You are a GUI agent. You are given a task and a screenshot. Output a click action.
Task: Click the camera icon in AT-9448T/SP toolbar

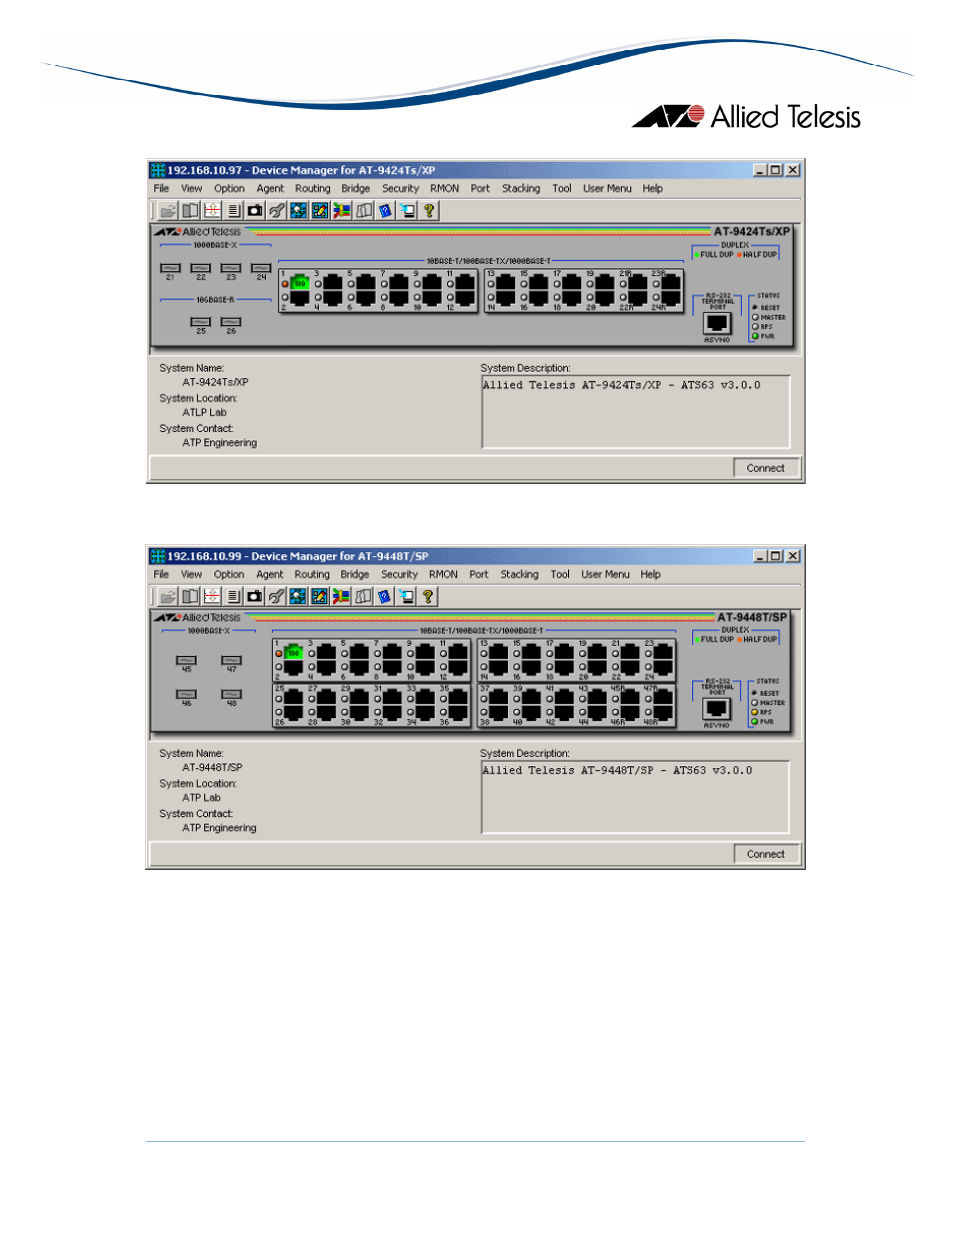click(x=255, y=597)
